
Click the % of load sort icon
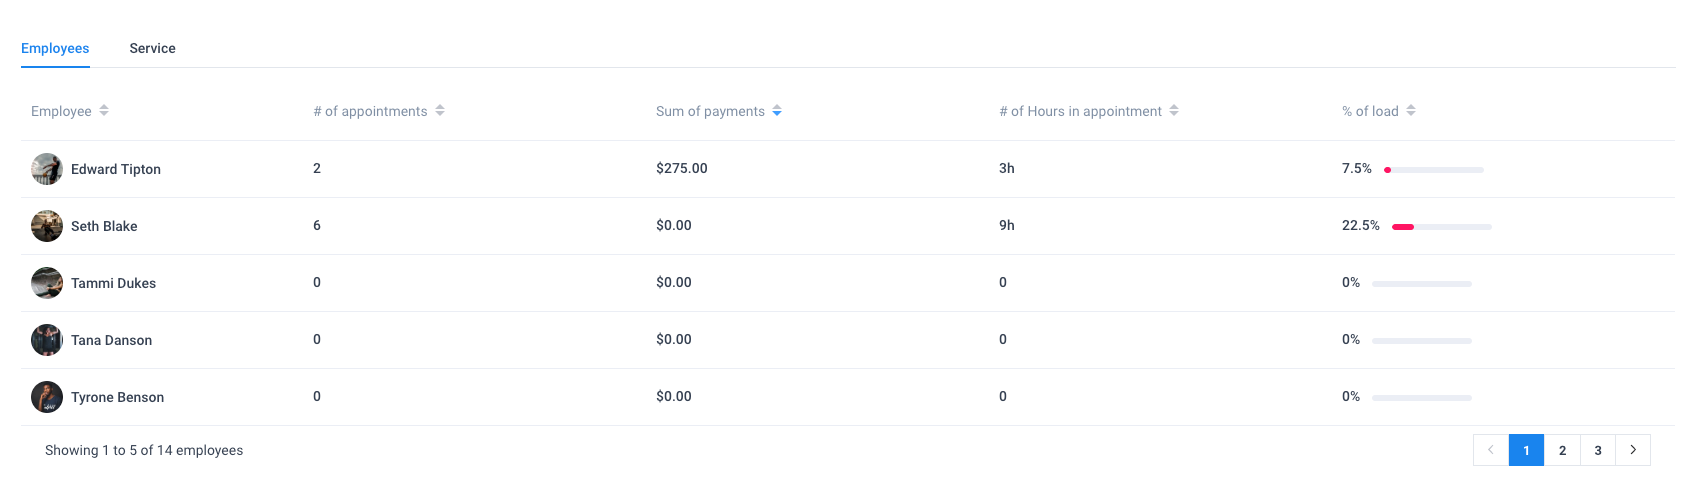coord(1411,111)
